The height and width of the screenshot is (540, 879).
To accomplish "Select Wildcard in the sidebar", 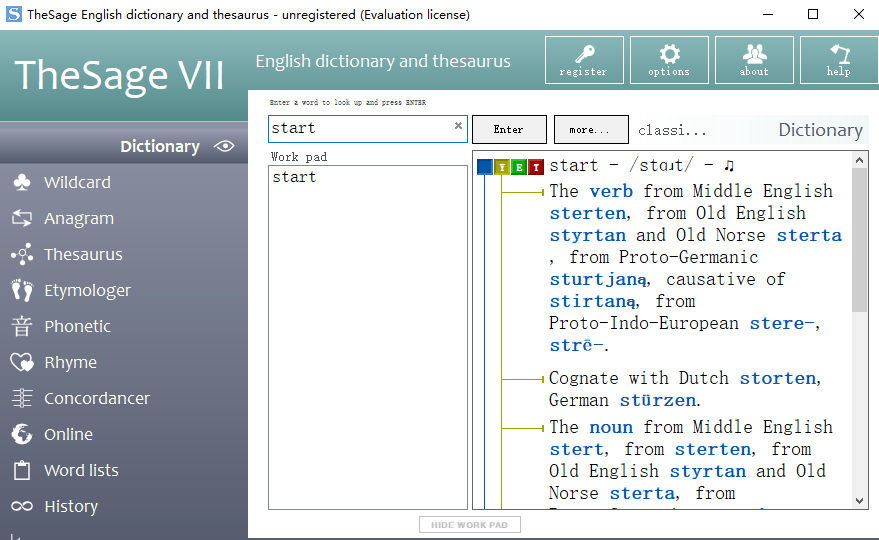I will 77,182.
